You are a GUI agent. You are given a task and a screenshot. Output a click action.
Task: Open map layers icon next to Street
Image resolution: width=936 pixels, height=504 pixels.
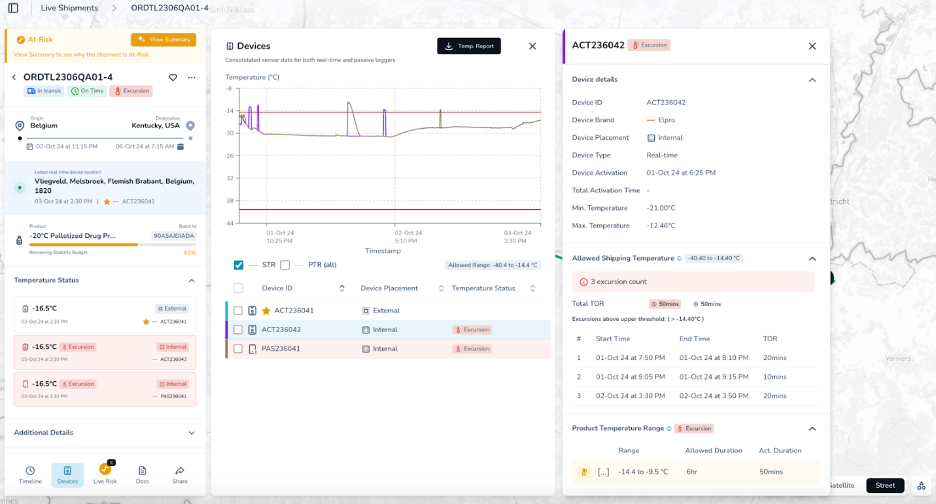[922, 485]
